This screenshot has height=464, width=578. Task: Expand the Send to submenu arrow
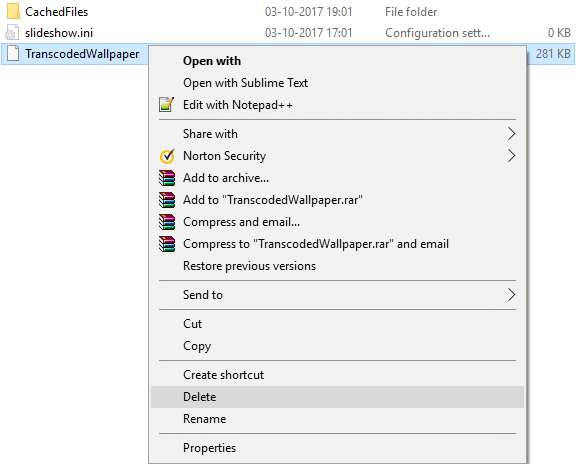(511, 295)
